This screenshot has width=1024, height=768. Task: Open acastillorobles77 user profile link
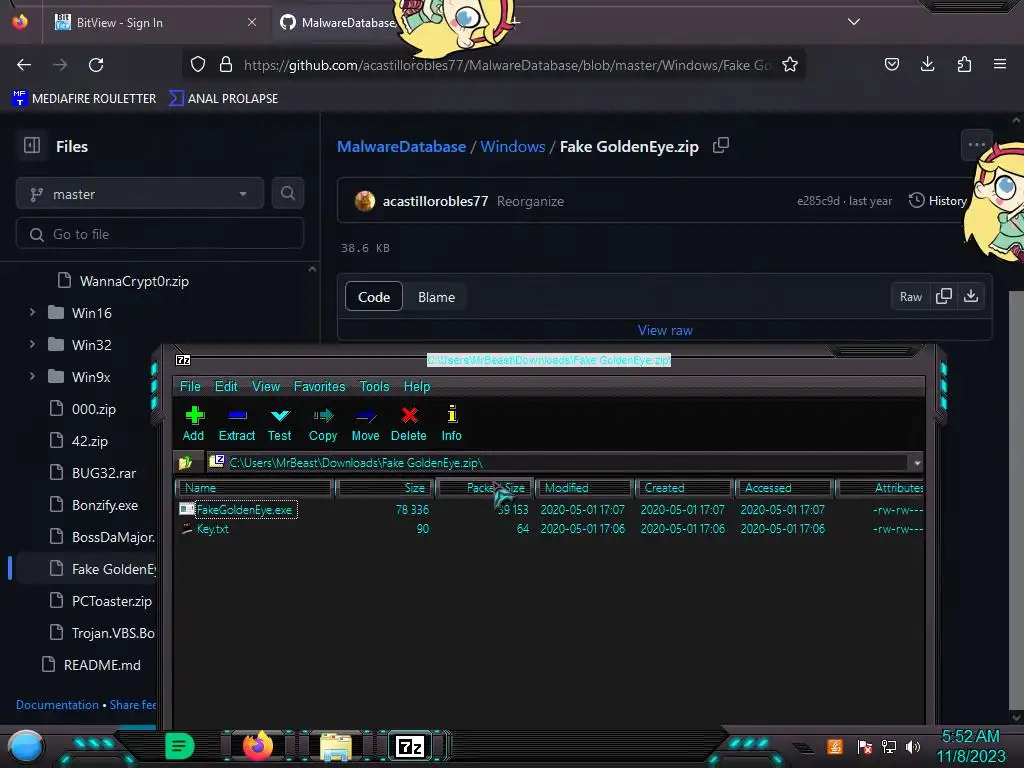(435, 201)
